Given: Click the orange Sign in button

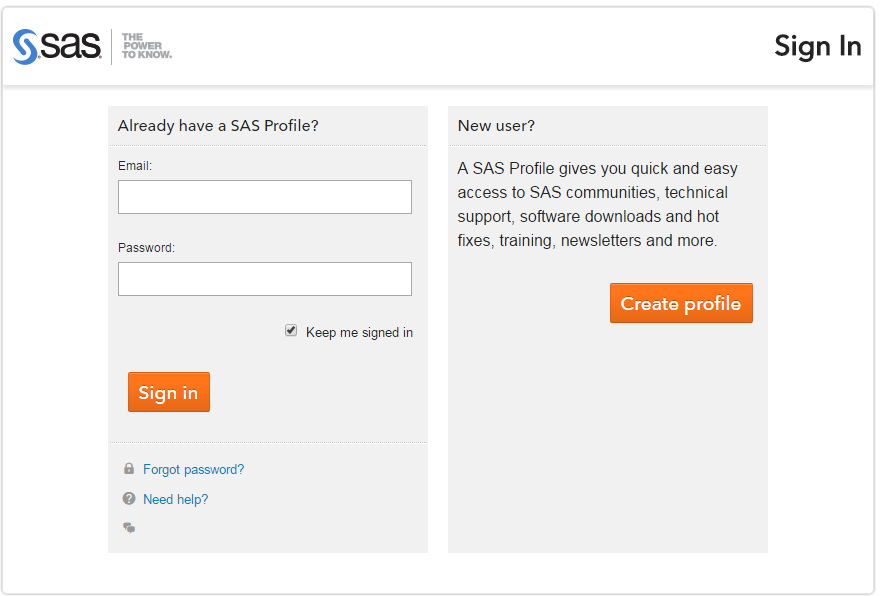Looking at the screenshot, I should pos(169,392).
